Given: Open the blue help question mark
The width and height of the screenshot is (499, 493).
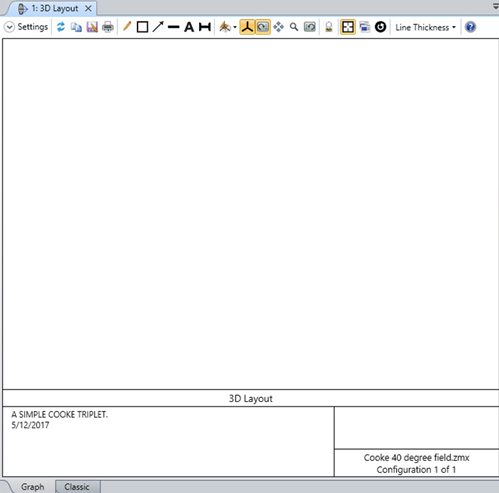Looking at the screenshot, I should click(470, 27).
